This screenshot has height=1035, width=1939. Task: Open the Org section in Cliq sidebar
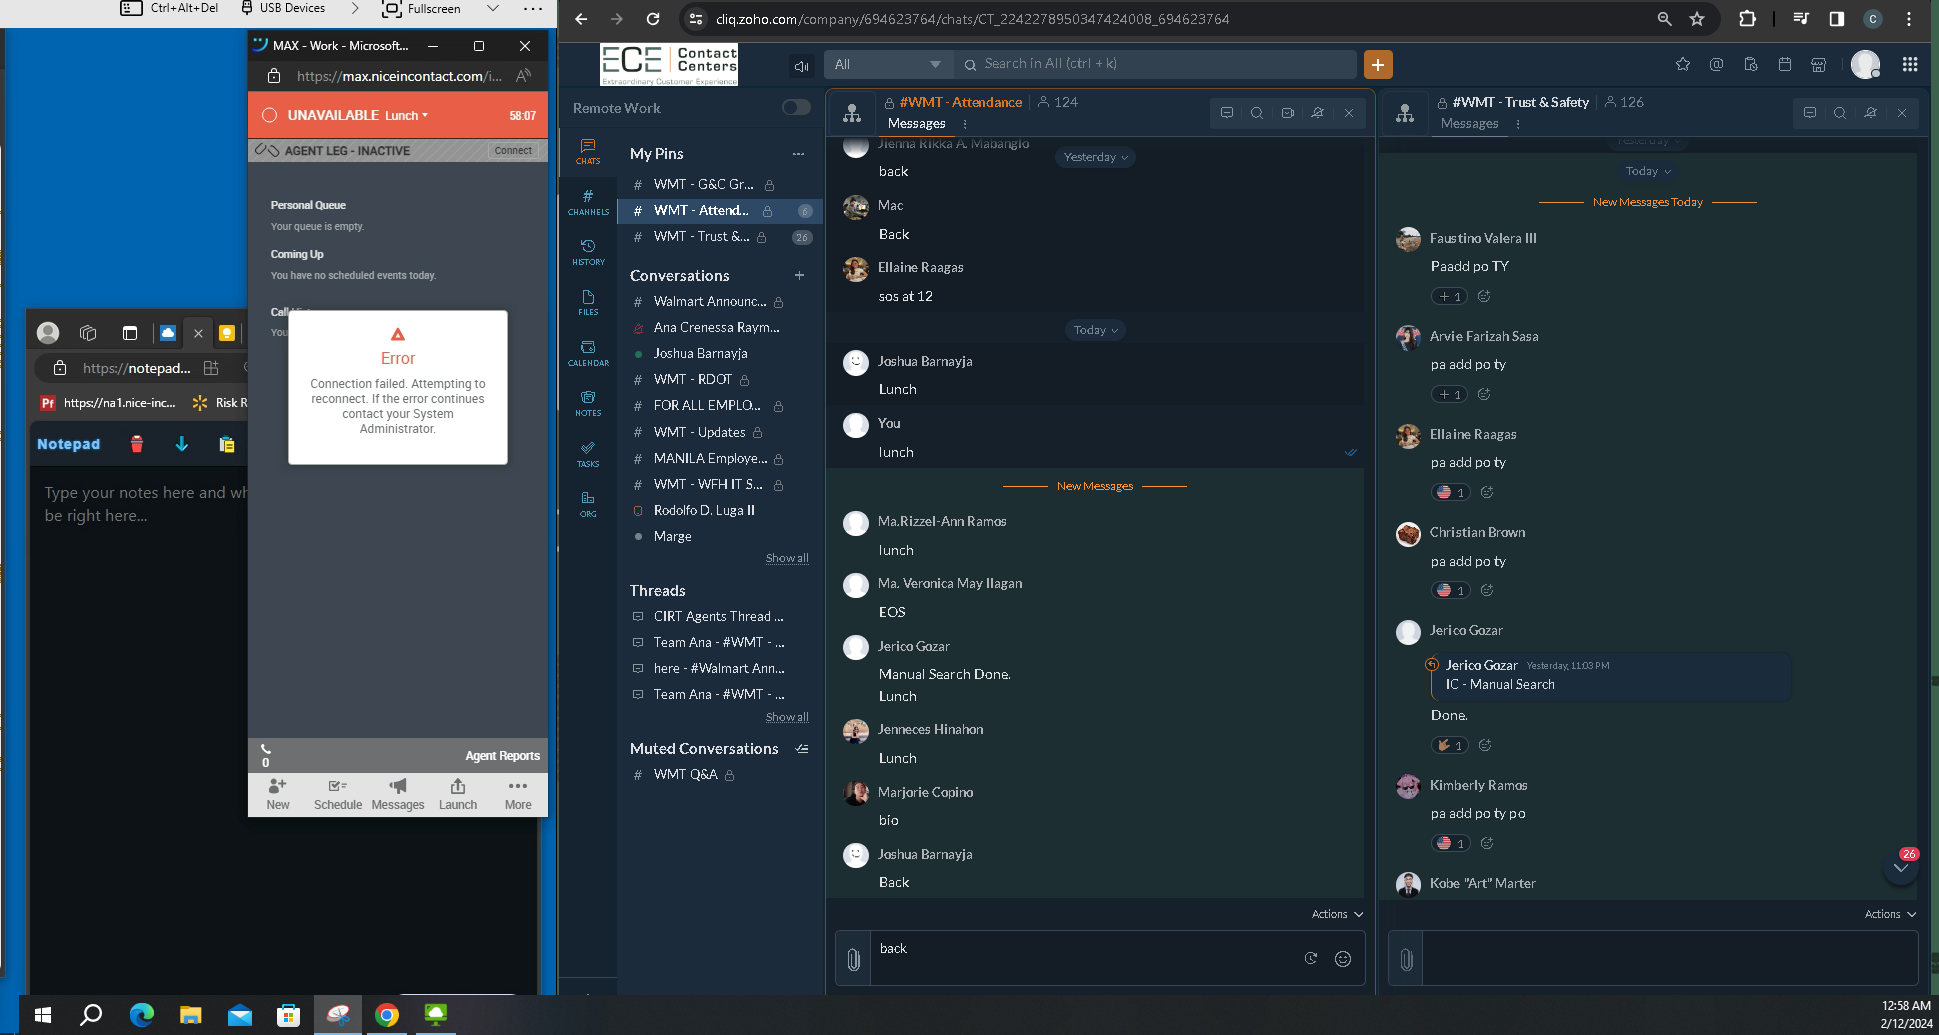tap(588, 504)
